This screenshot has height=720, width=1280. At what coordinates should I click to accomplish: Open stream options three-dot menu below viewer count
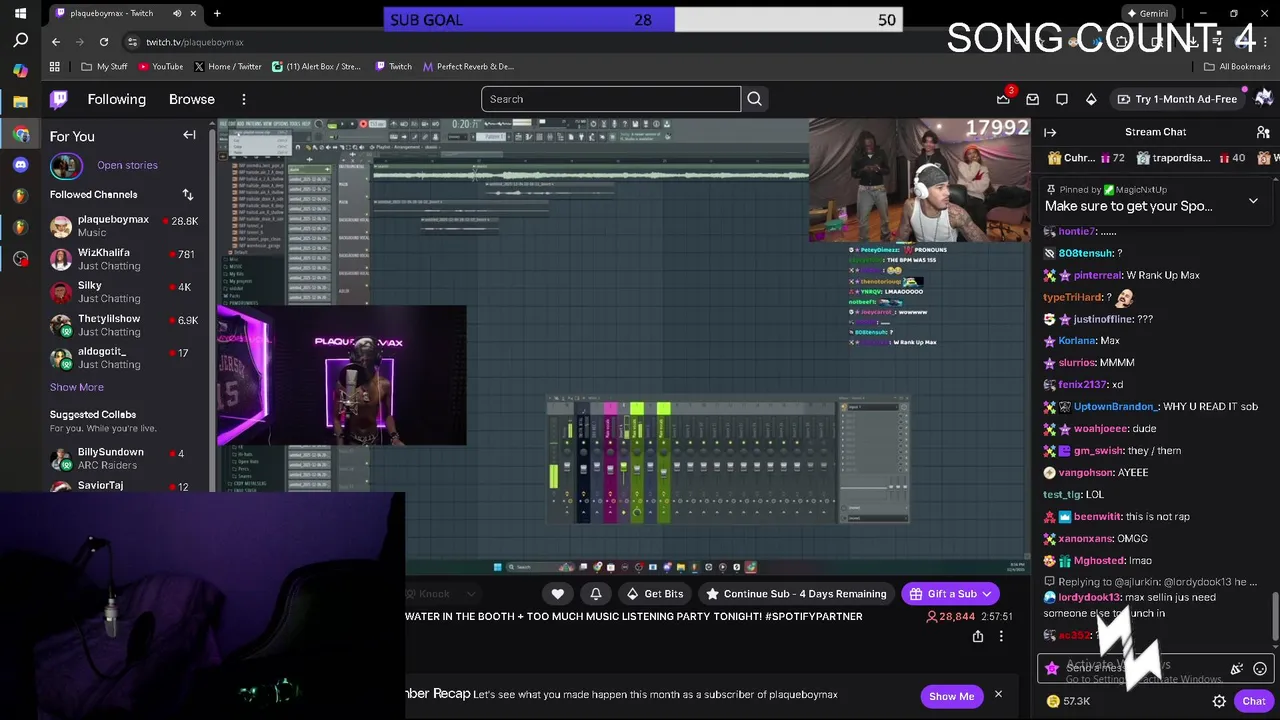(1001, 636)
